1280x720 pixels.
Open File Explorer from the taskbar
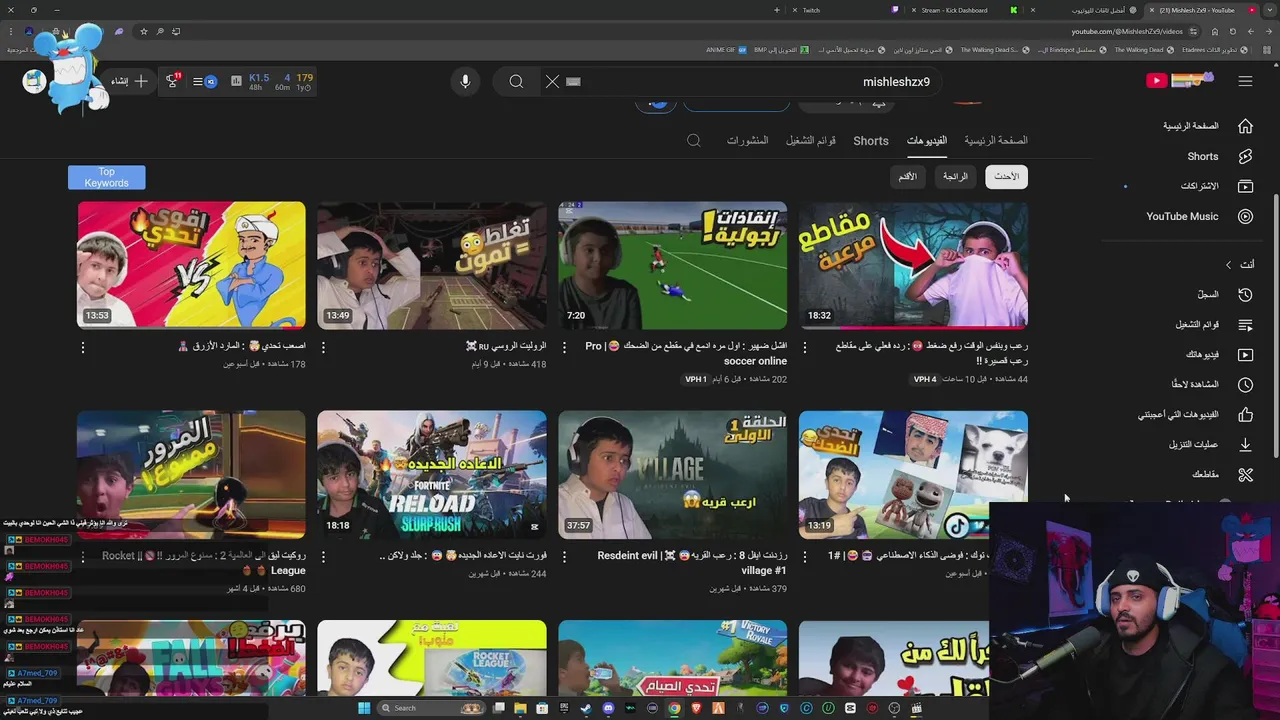[520, 708]
